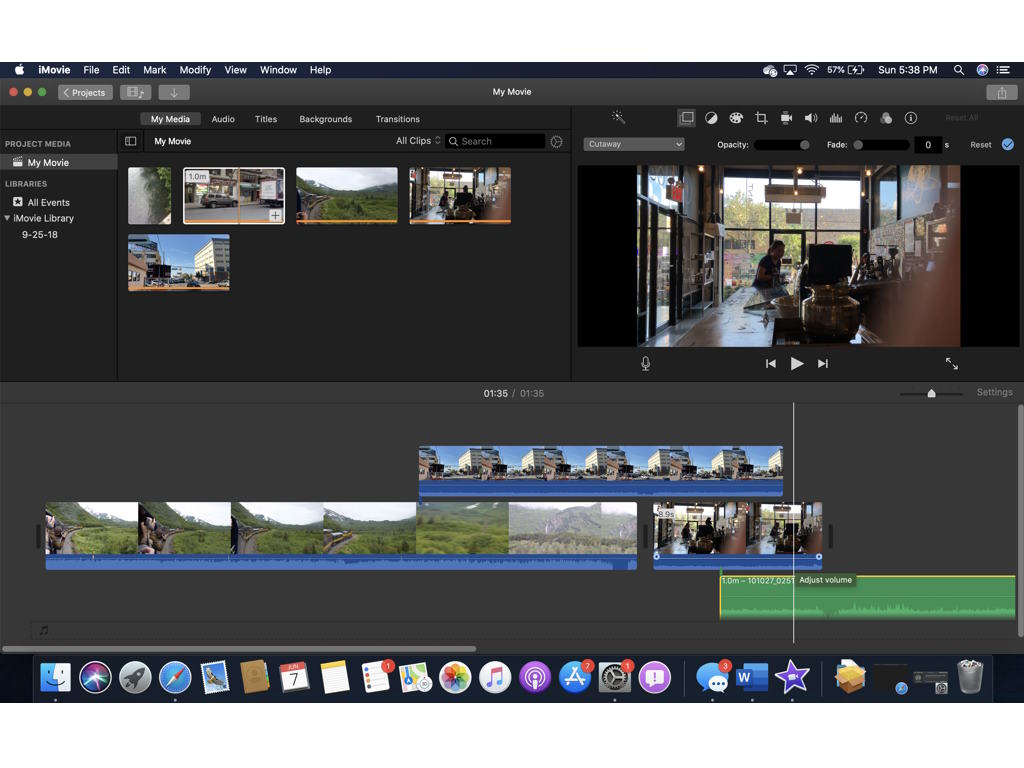Select the My Media tab
The height and width of the screenshot is (768, 1024).
(170, 119)
